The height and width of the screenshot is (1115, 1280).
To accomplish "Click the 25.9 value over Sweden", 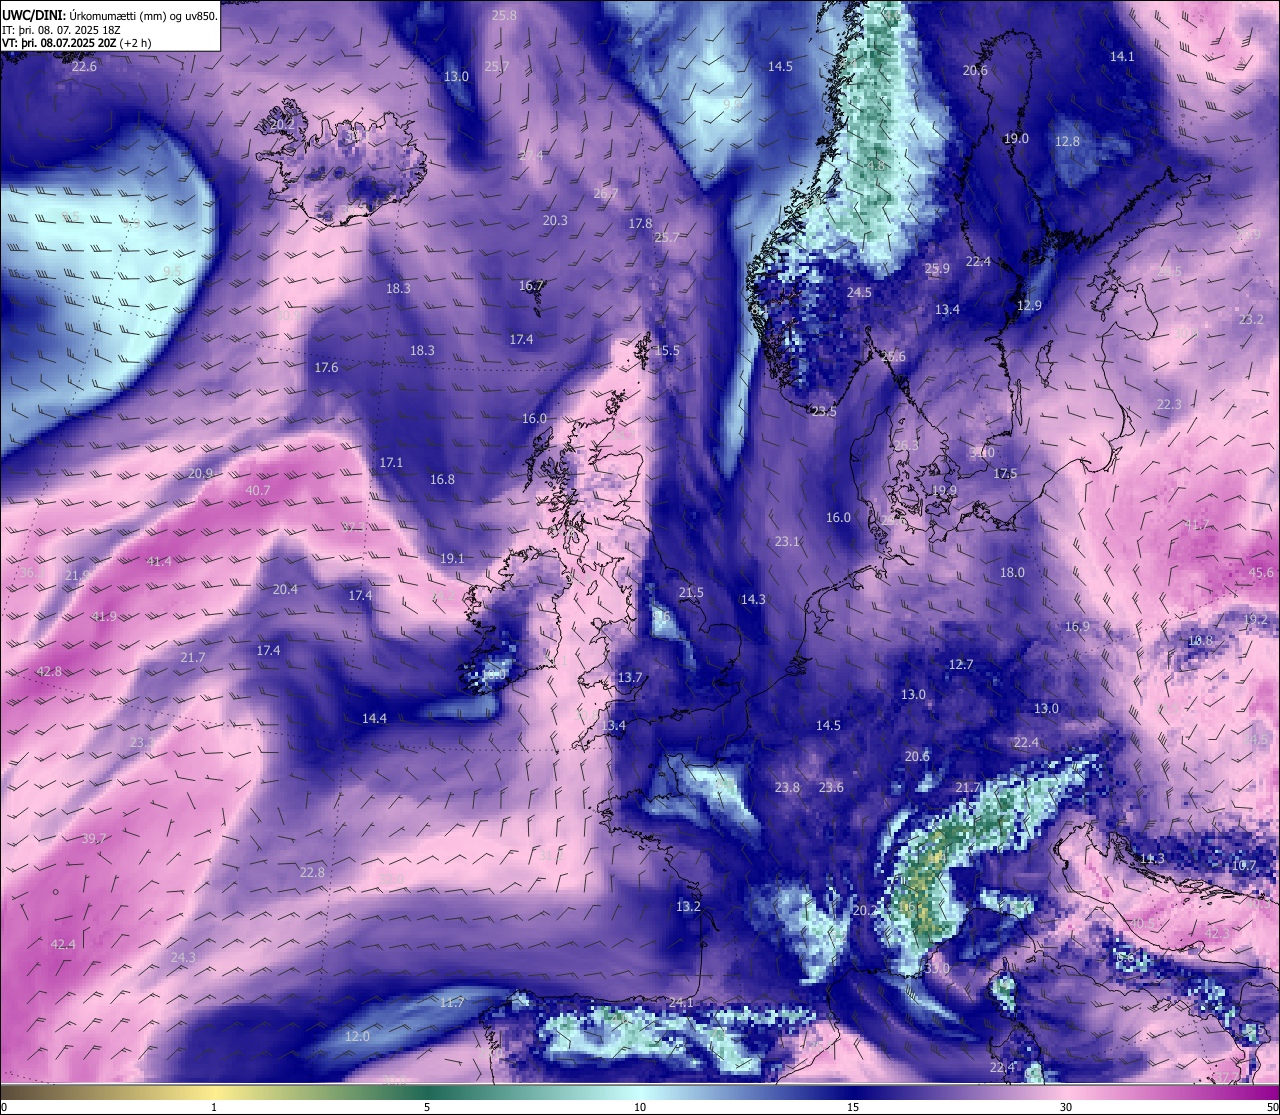I will coord(937,269).
